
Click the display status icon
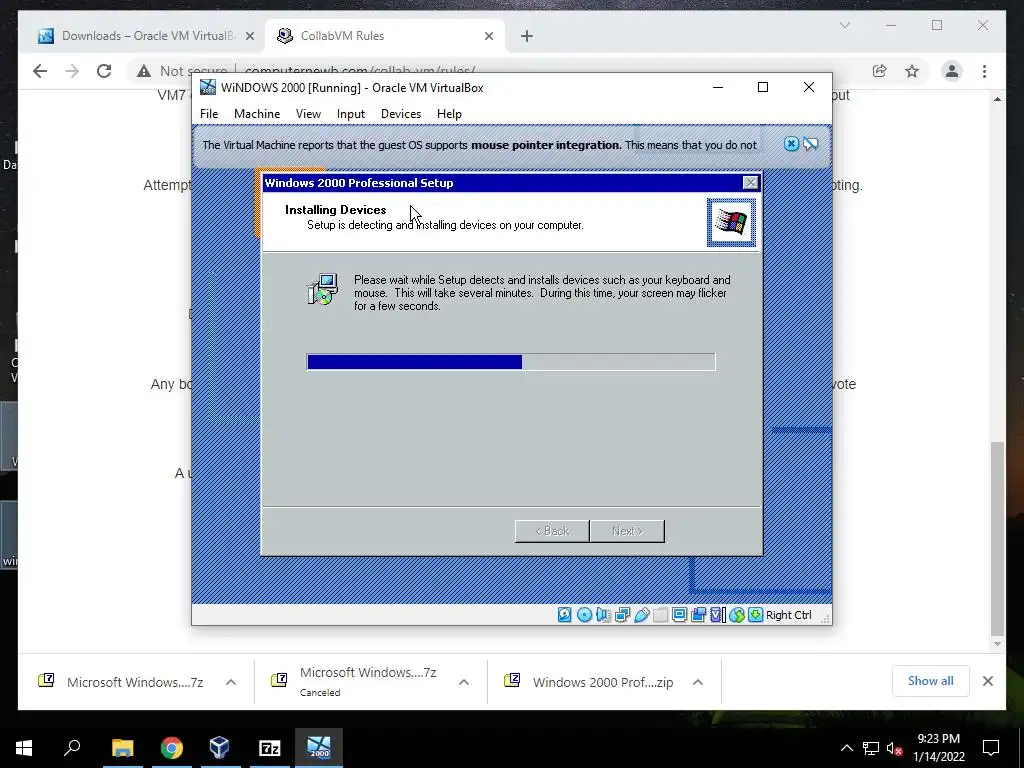pos(679,615)
